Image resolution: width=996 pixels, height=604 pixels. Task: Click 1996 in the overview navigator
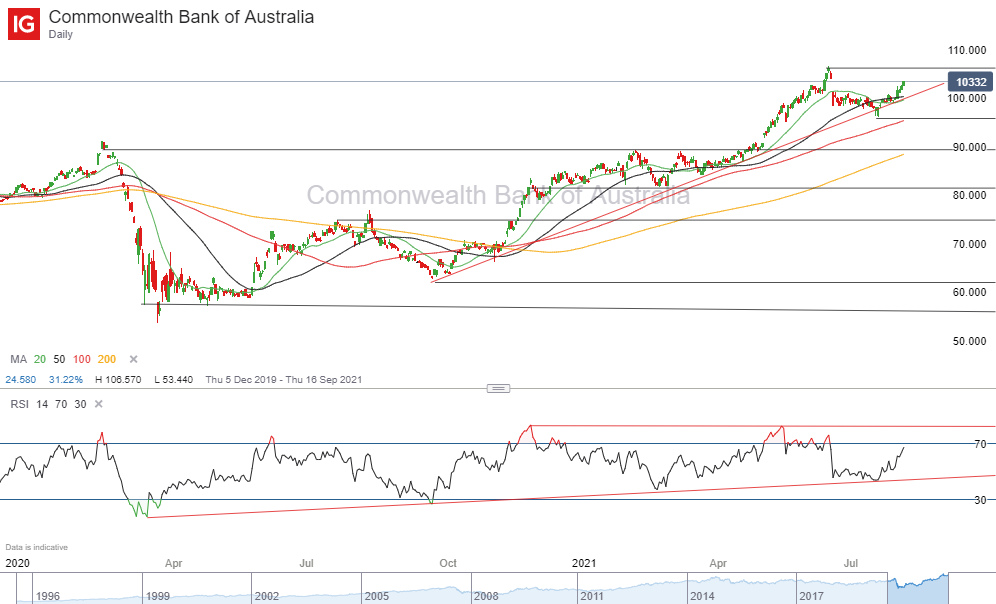pyautogui.click(x=48, y=596)
